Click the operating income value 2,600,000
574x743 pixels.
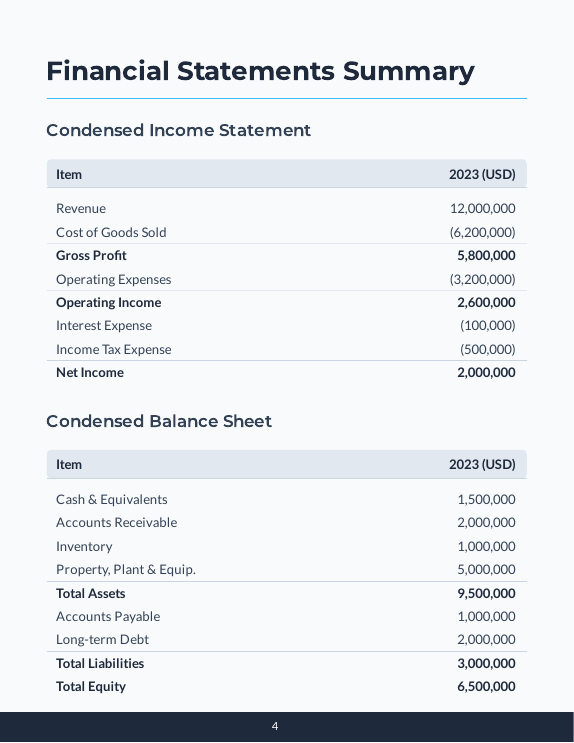click(x=486, y=302)
